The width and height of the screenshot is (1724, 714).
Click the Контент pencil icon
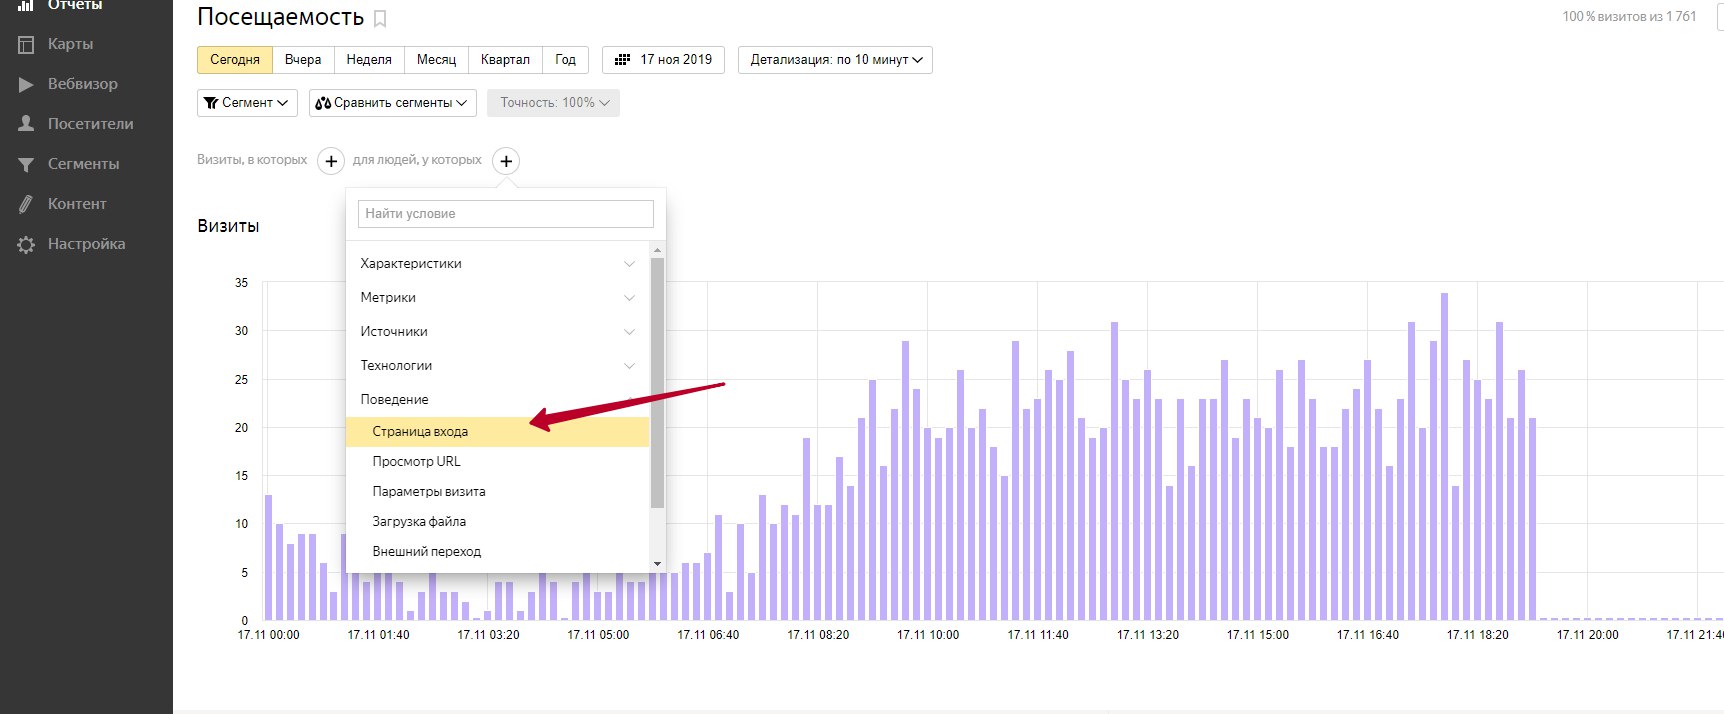tap(26, 204)
